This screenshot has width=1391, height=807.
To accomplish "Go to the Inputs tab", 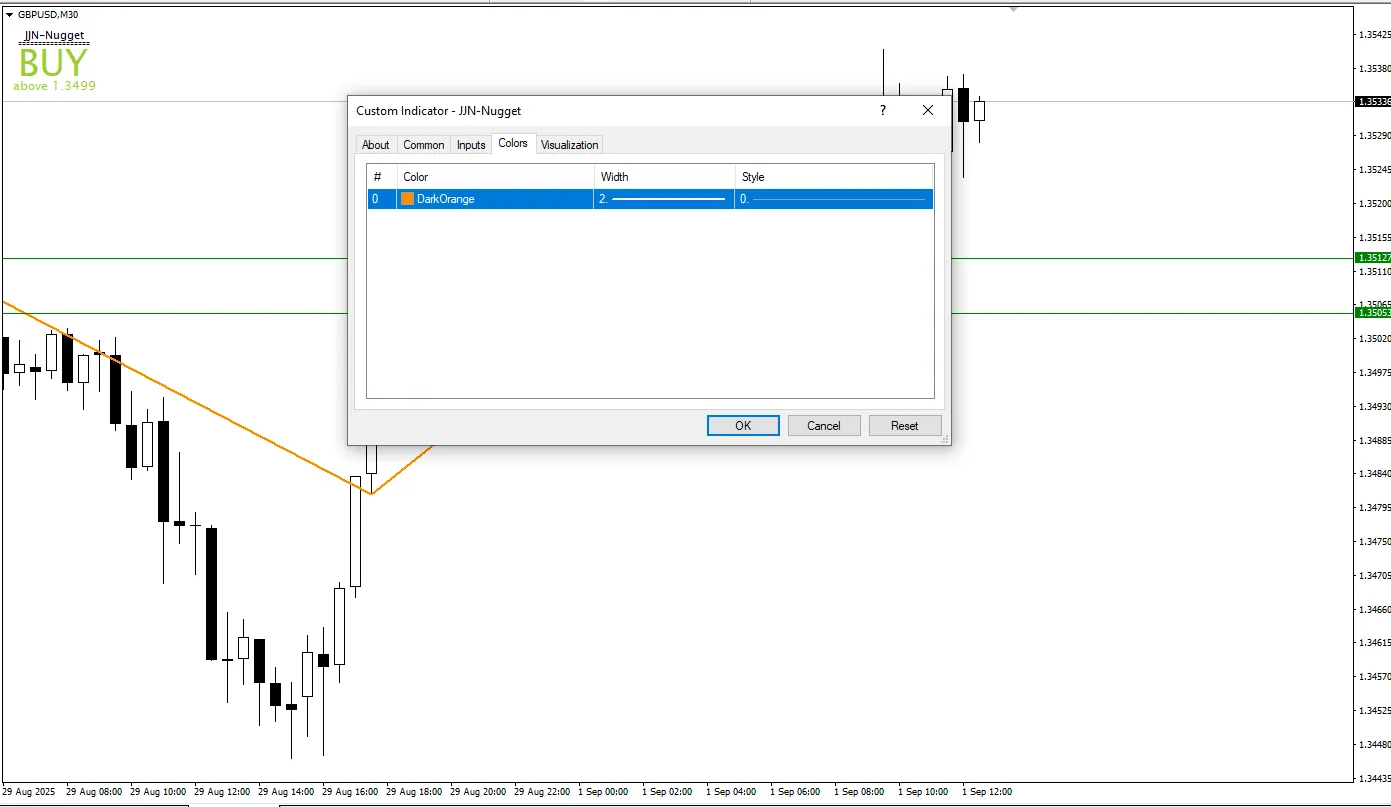I will [471, 145].
